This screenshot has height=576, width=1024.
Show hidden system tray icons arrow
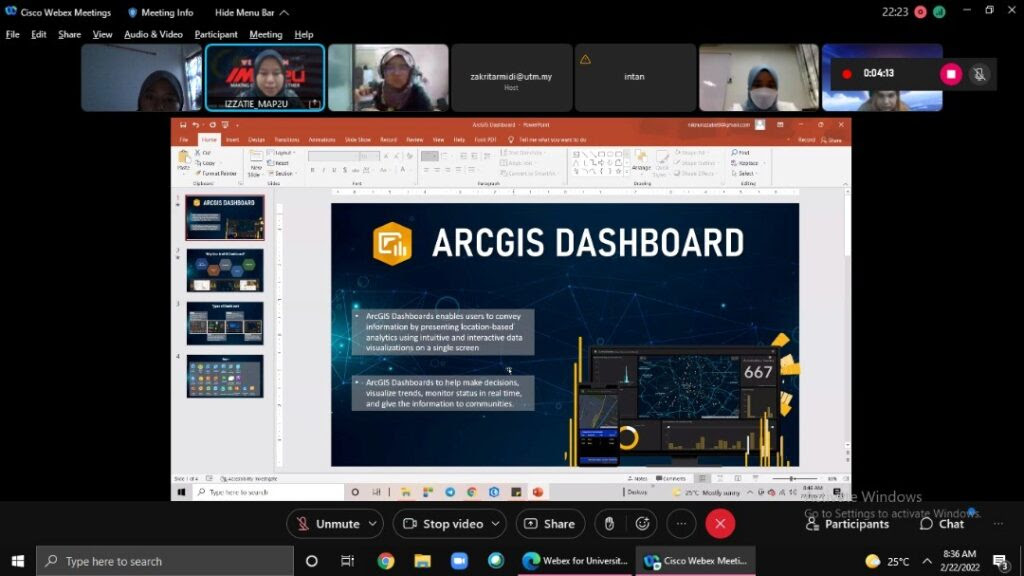[927, 561]
